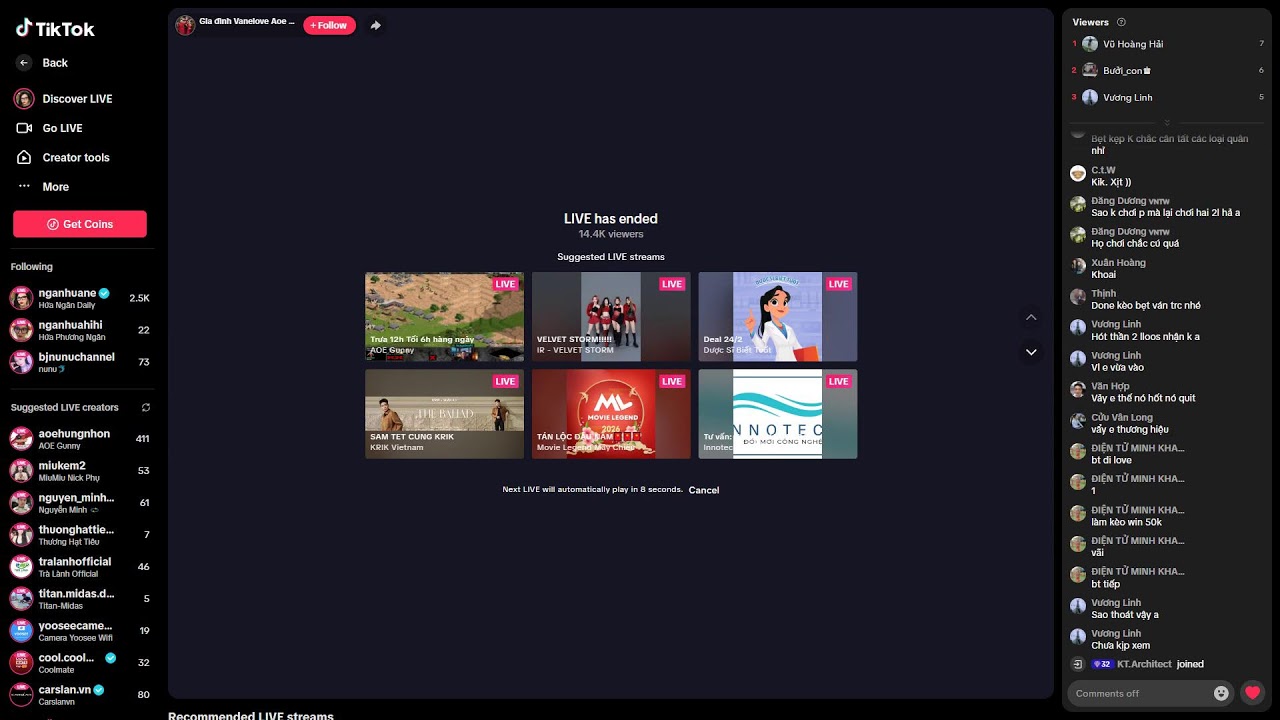Image resolution: width=1280 pixels, height=720 pixels.
Task: Click the level 32 badge next to KT.Architect
Action: [x=1102, y=664]
